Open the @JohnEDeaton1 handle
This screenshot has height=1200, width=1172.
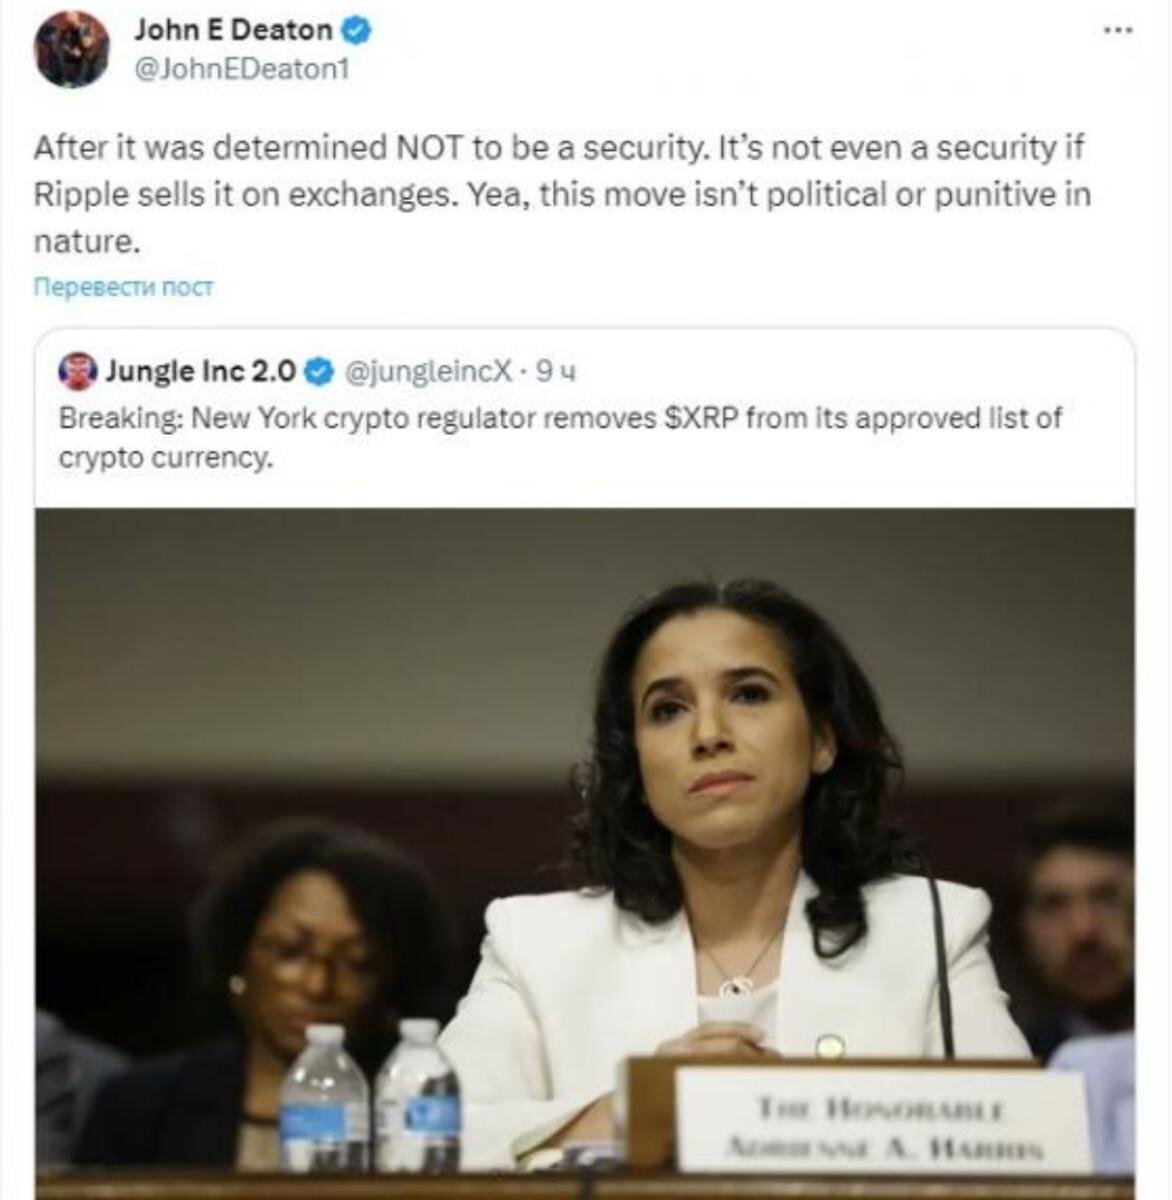click(241, 69)
